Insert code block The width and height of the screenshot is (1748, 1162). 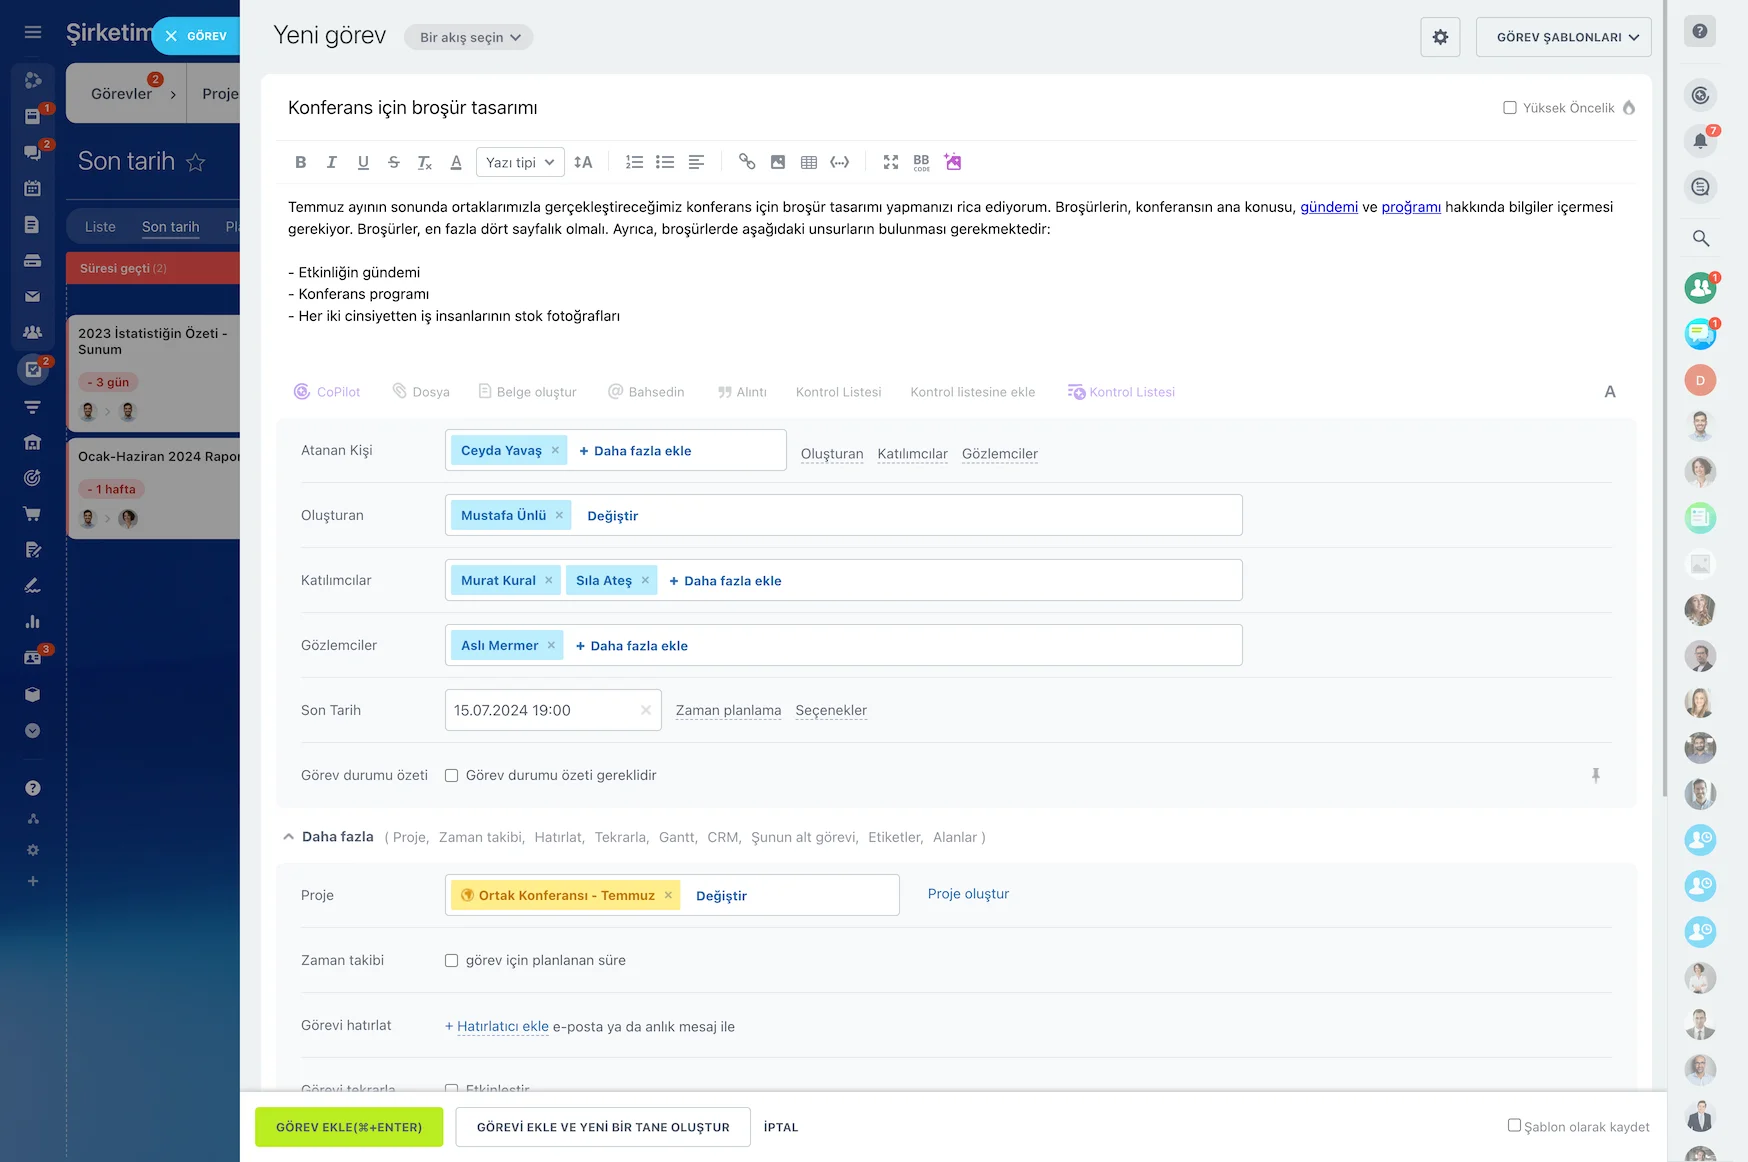[x=840, y=162]
